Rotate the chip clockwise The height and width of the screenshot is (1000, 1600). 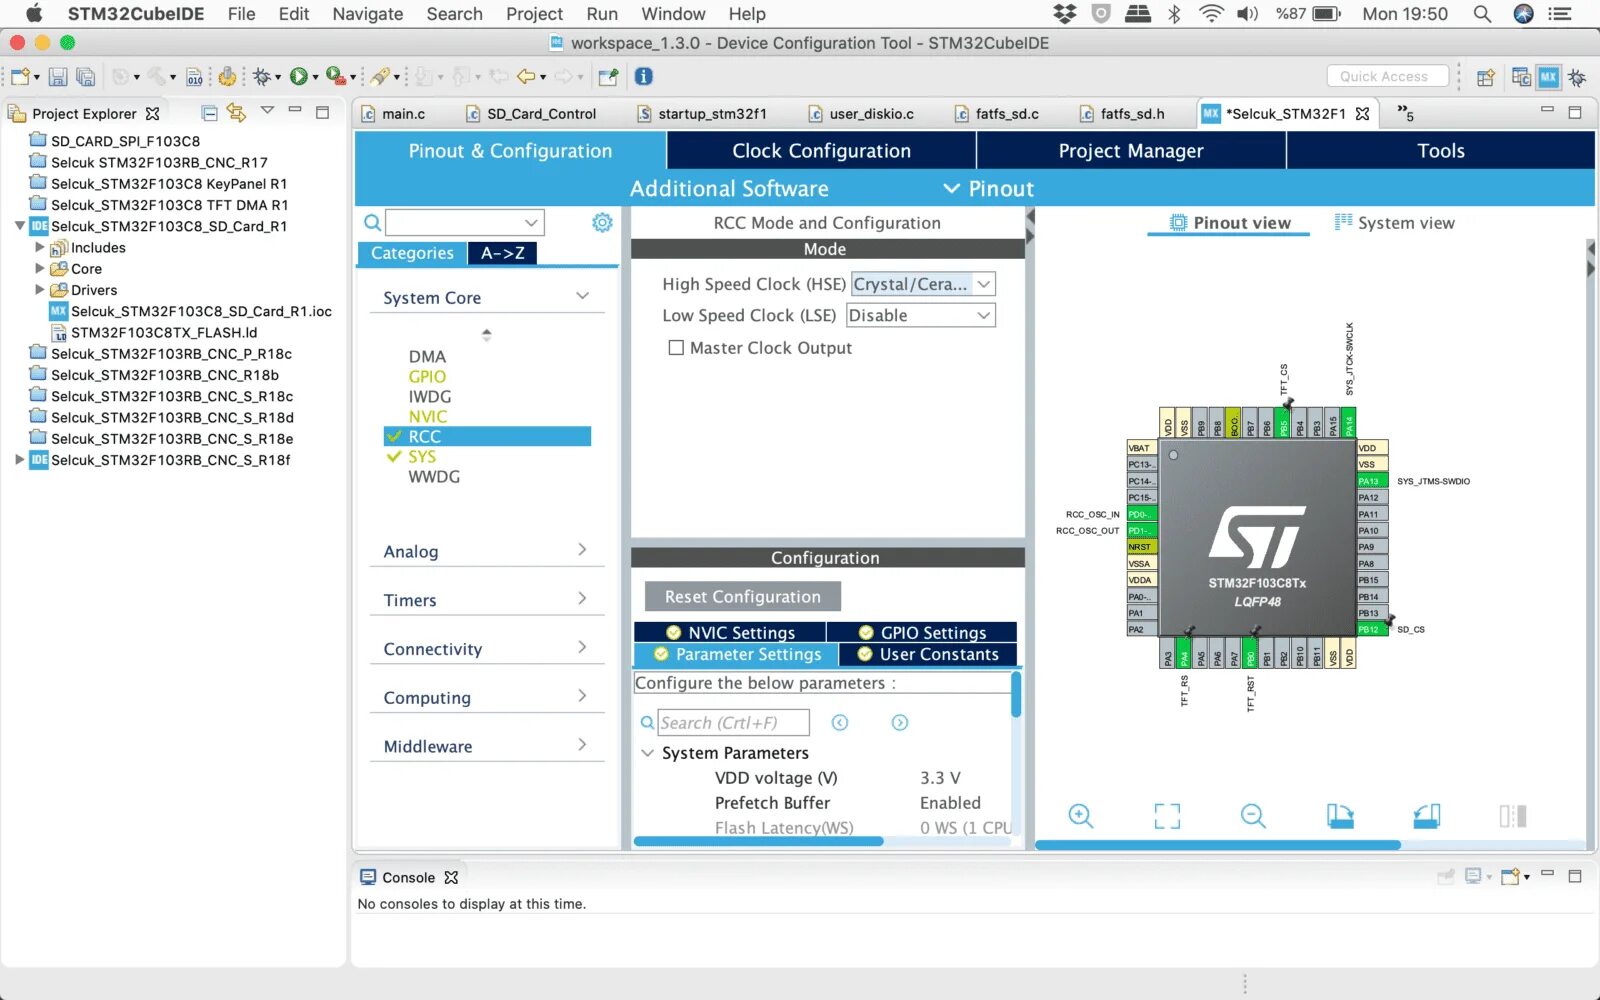pos(1340,816)
